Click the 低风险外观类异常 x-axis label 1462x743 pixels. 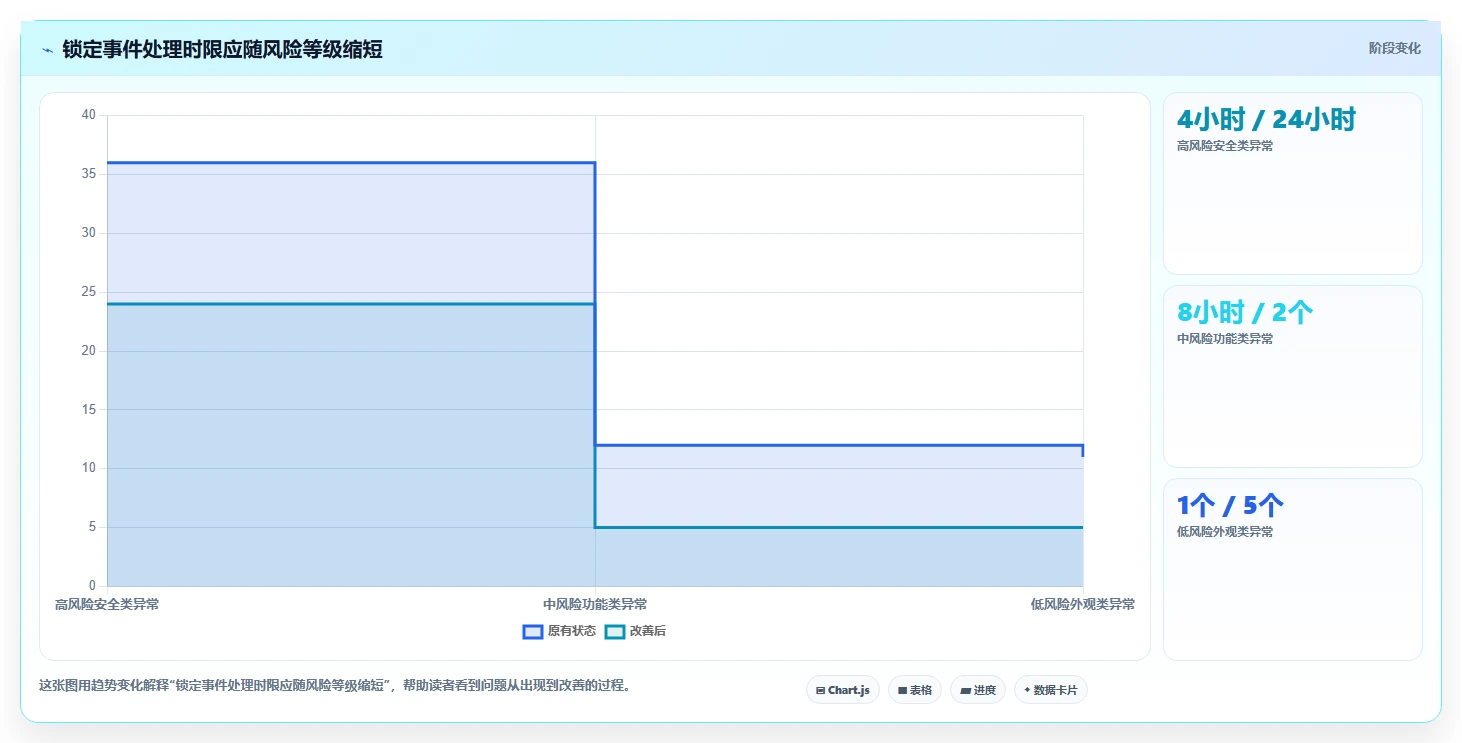(1083, 604)
